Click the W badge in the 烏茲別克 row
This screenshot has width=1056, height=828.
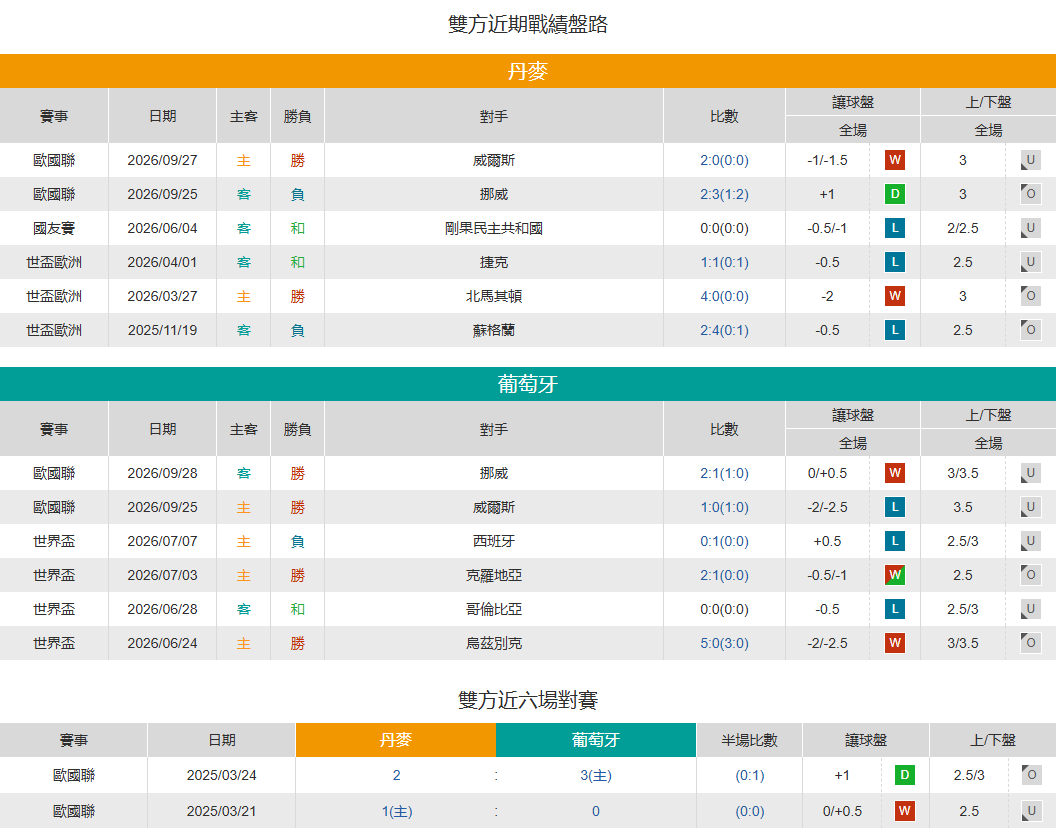(894, 643)
